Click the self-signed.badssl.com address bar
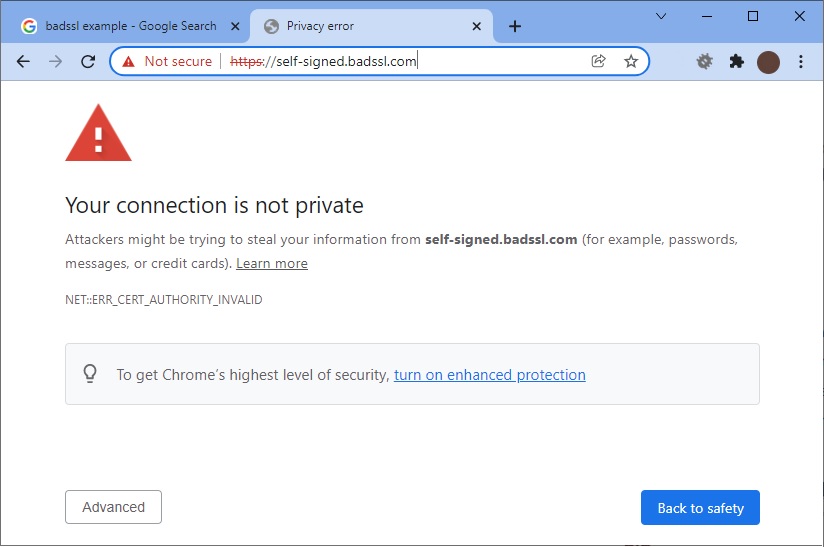Image resolution: width=824 pixels, height=547 pixels. (x=379, y=61)
